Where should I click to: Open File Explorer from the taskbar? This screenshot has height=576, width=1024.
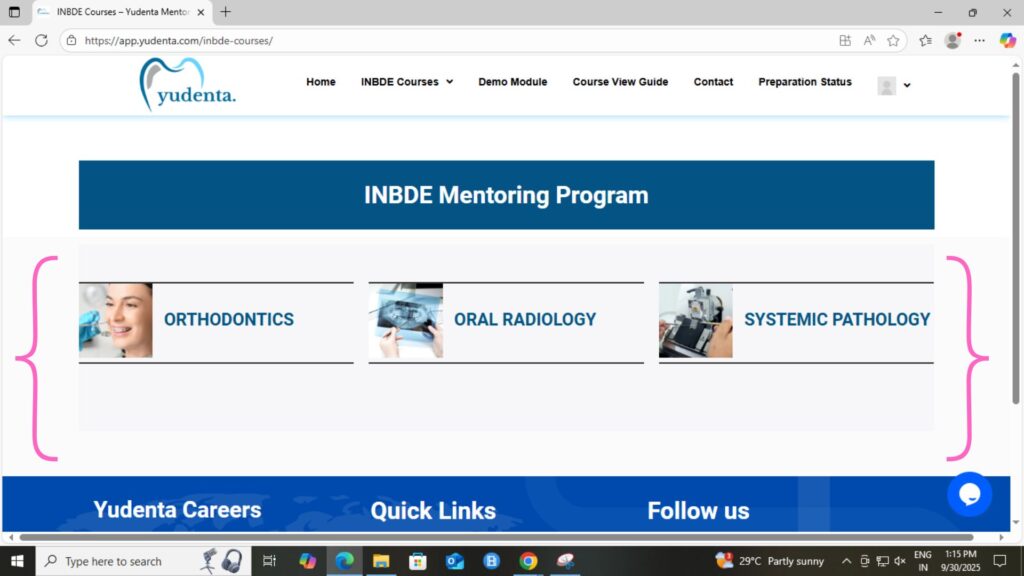pyautogui.click(x=381, y=561)
